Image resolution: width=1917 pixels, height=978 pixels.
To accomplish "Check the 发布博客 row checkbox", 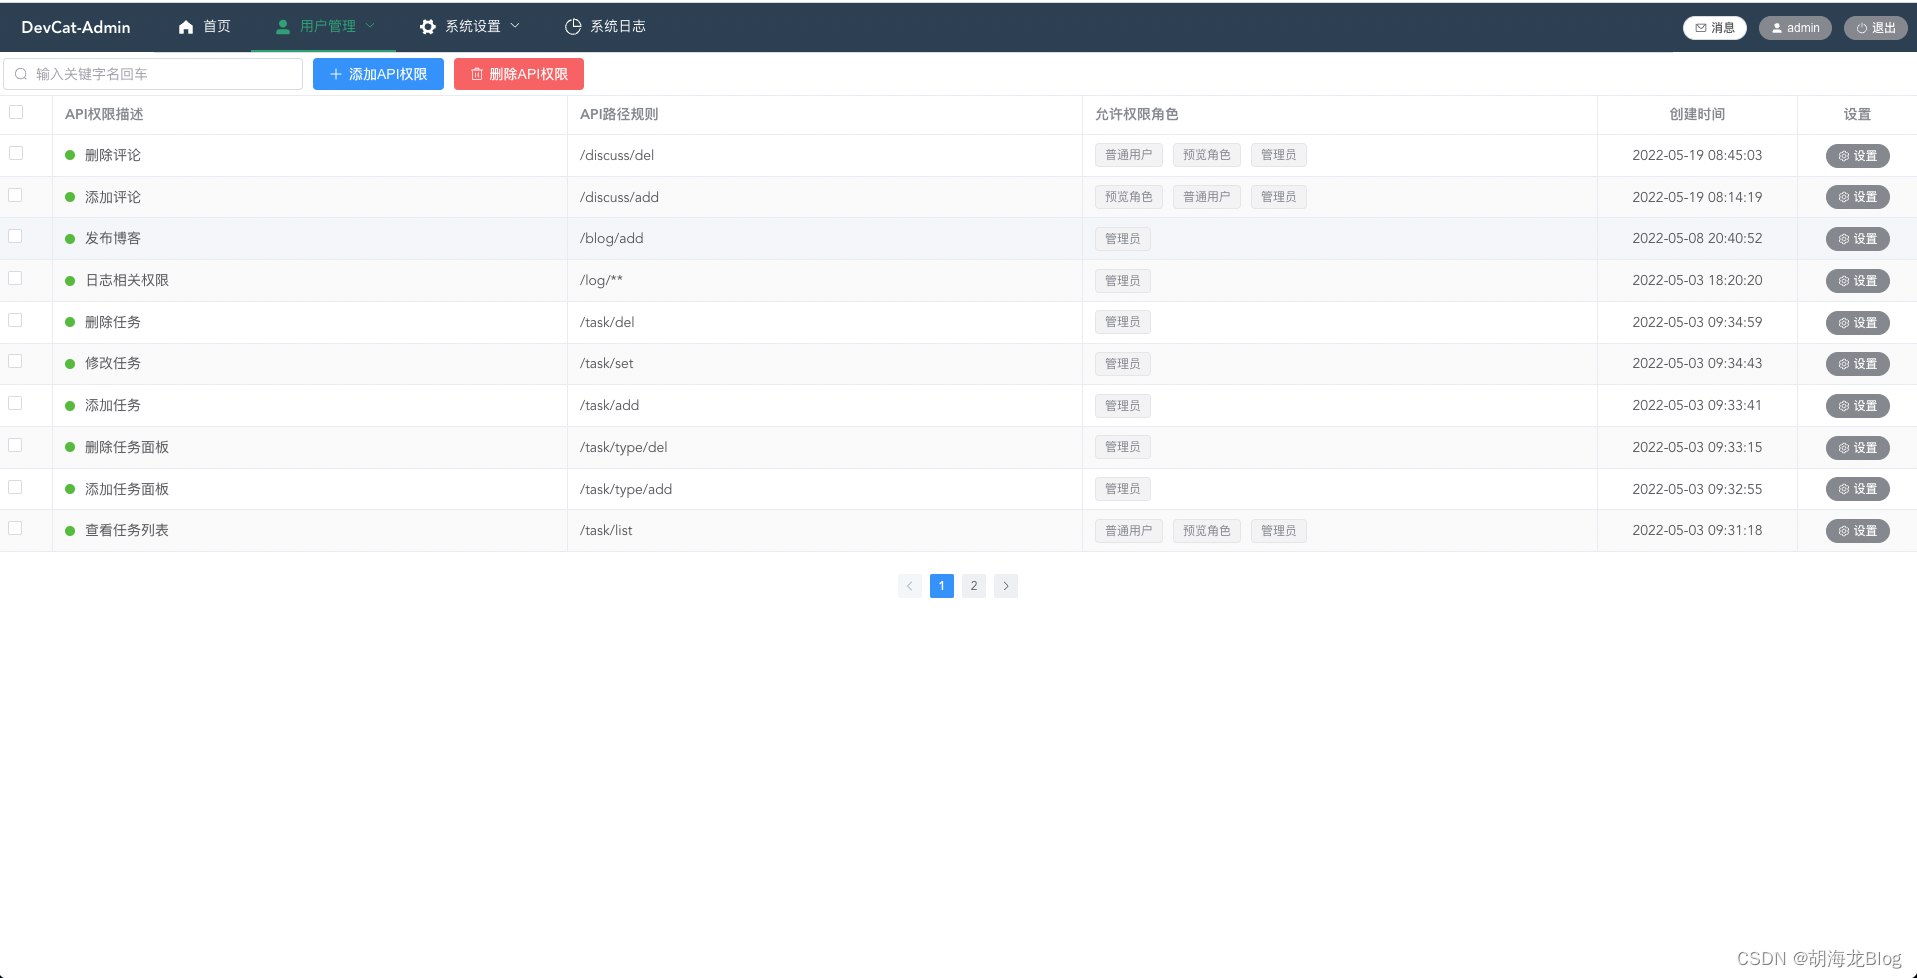I will pos(16,236).
